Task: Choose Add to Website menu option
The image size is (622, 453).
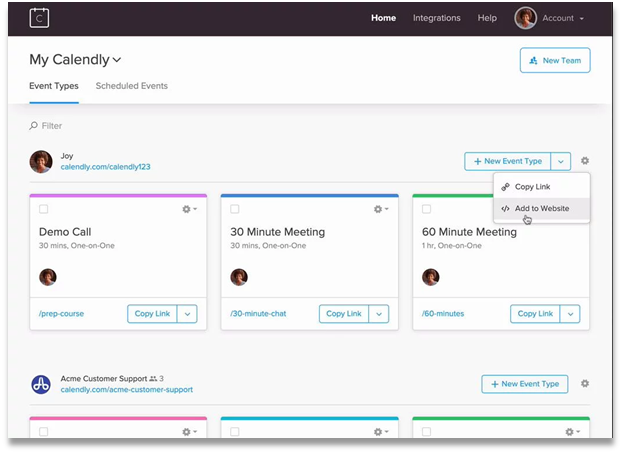Action: pyautogui.click(x=541, y=209)
